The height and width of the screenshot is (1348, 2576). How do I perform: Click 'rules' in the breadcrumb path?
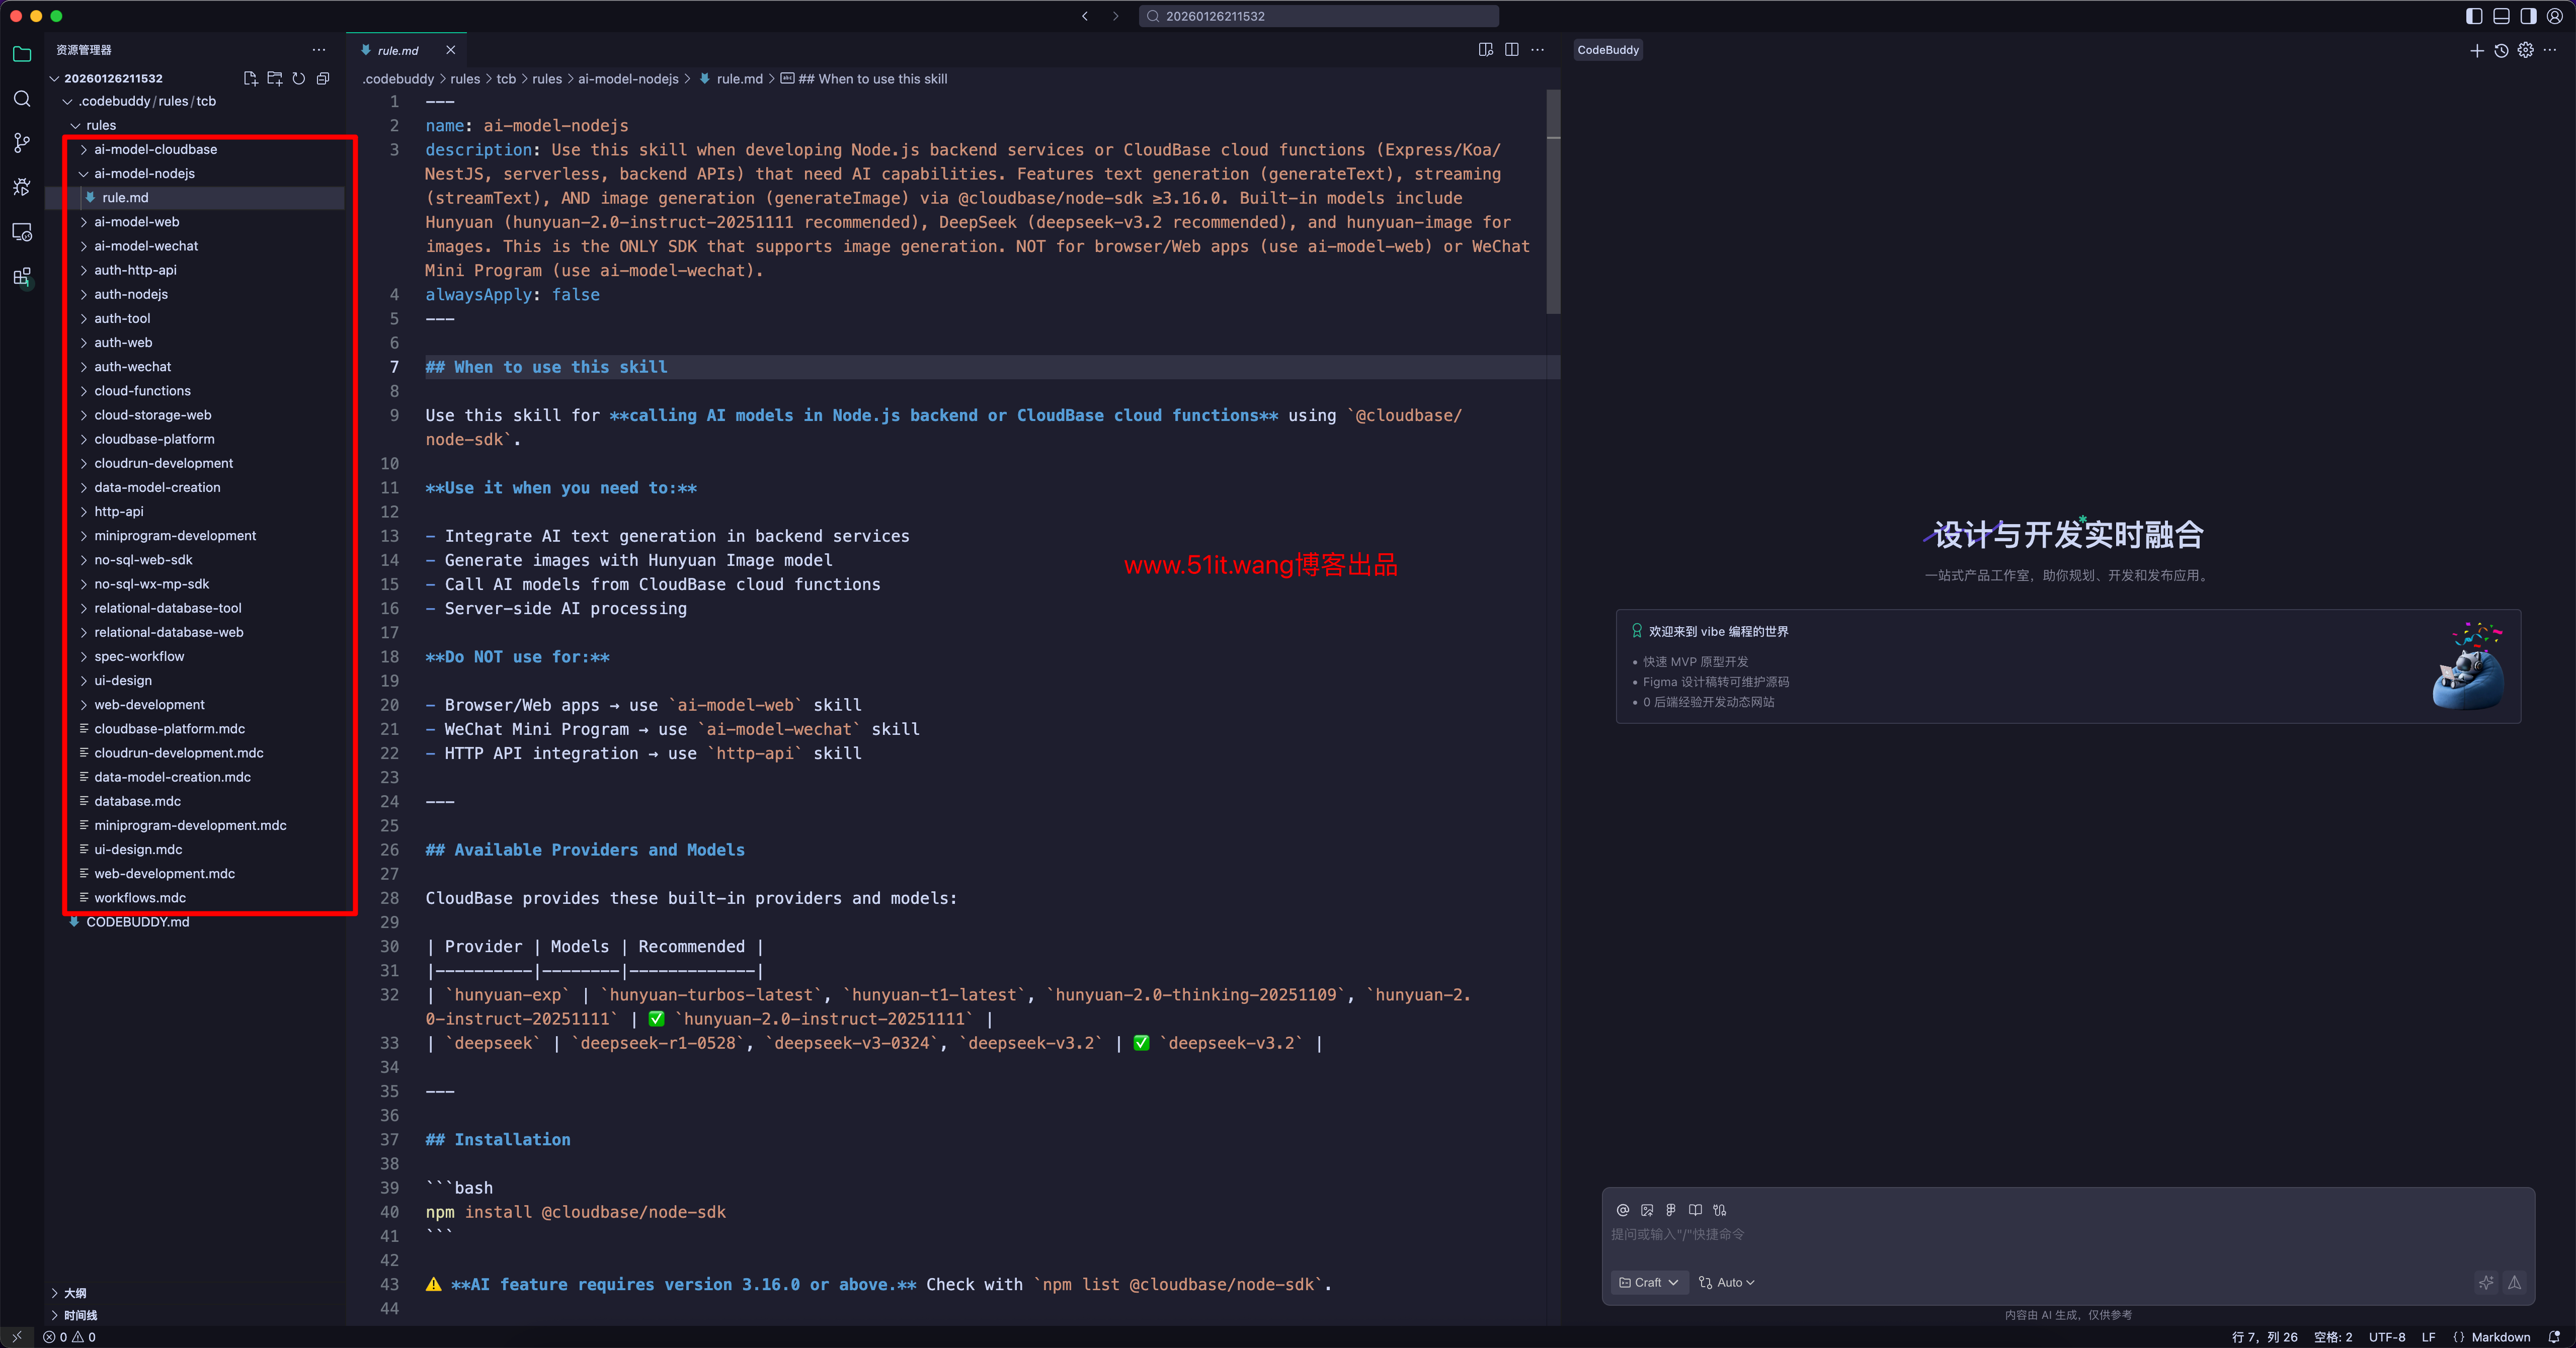pyautogui.click(x=466, y=78)
